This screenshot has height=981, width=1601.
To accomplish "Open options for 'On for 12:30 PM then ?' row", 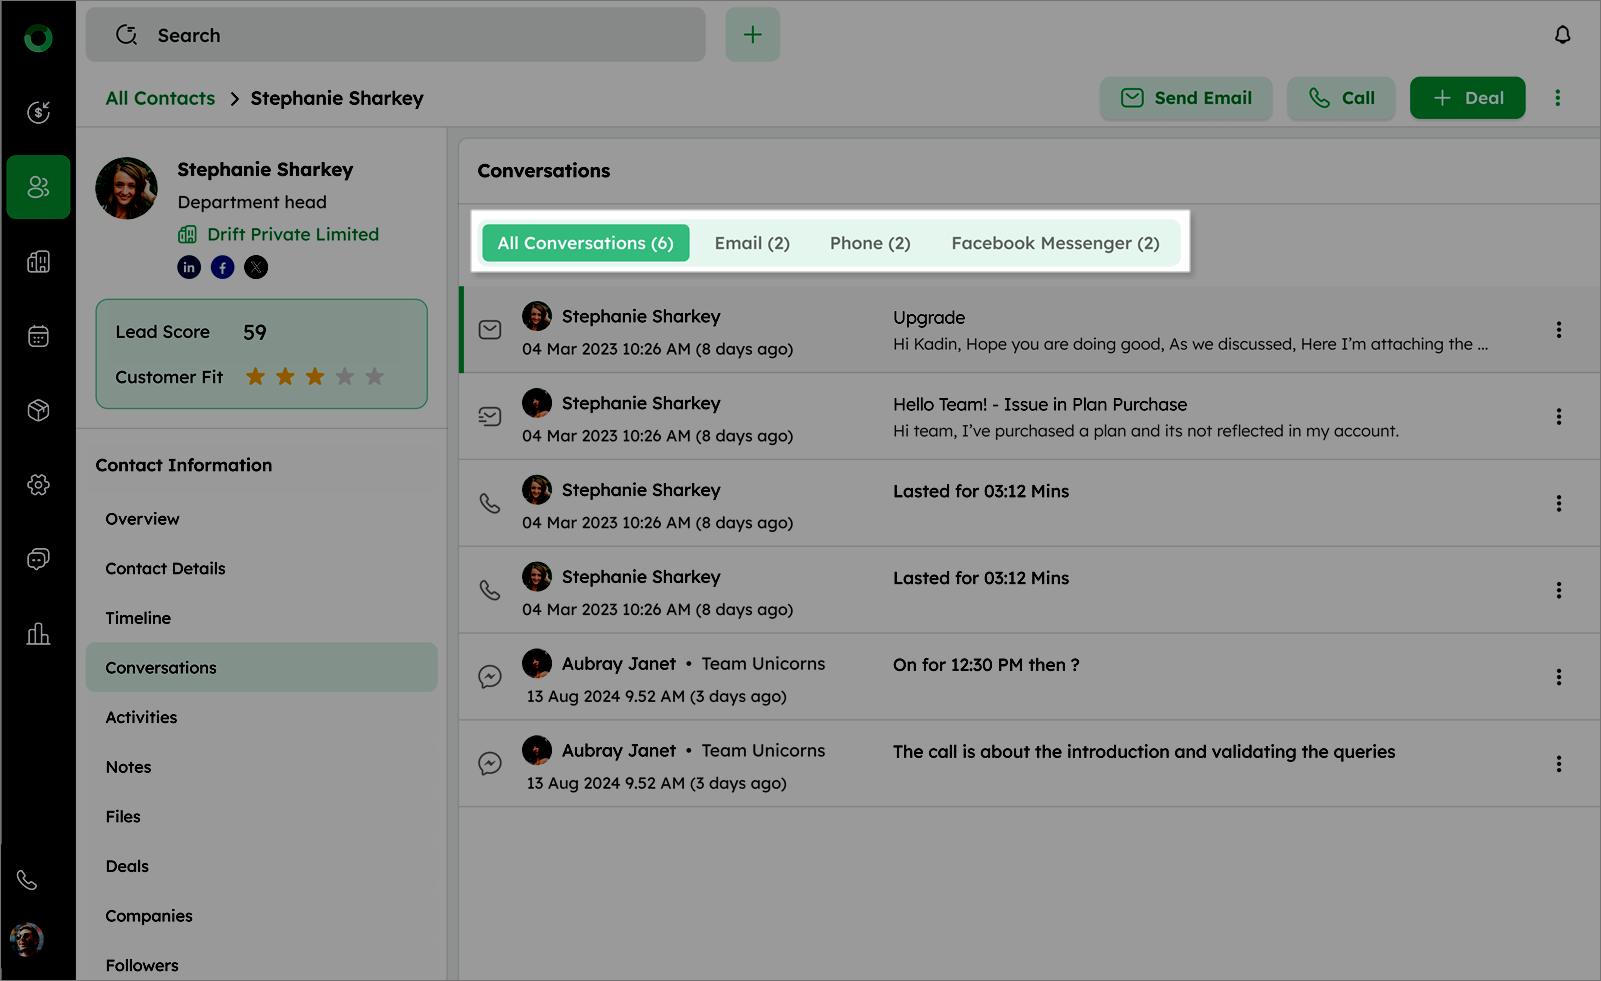I will pos(1558,677).
